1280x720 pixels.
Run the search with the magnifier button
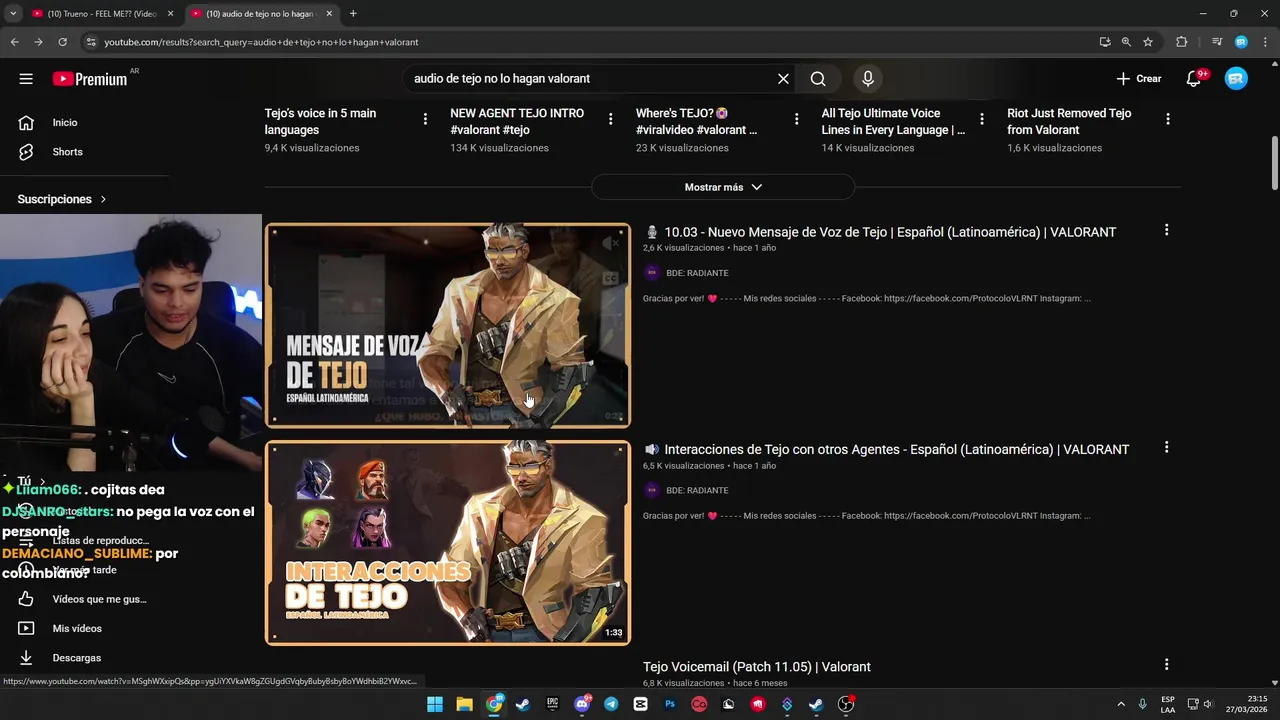pyautogui.click(x=818, y=79)
